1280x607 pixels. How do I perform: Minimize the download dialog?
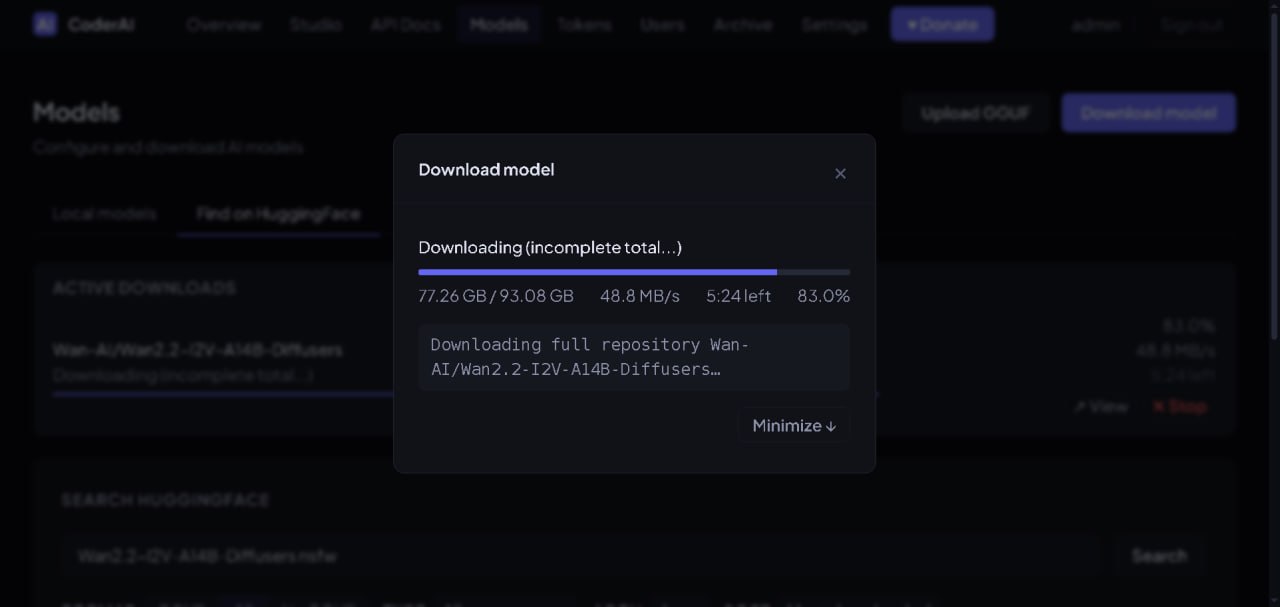pyautogui.click(x=794, y=425)
